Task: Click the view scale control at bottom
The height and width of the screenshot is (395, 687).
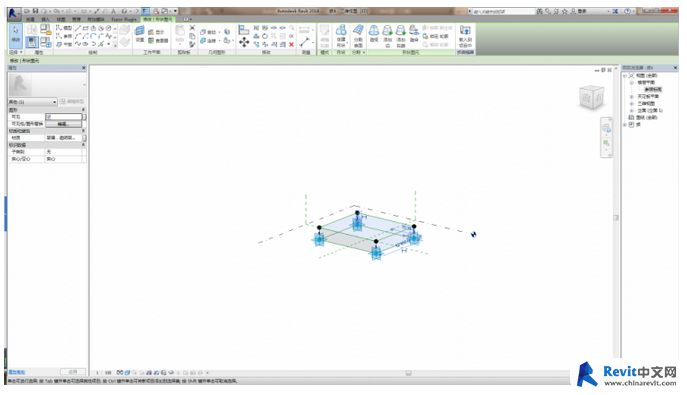Action: (104, 373)
